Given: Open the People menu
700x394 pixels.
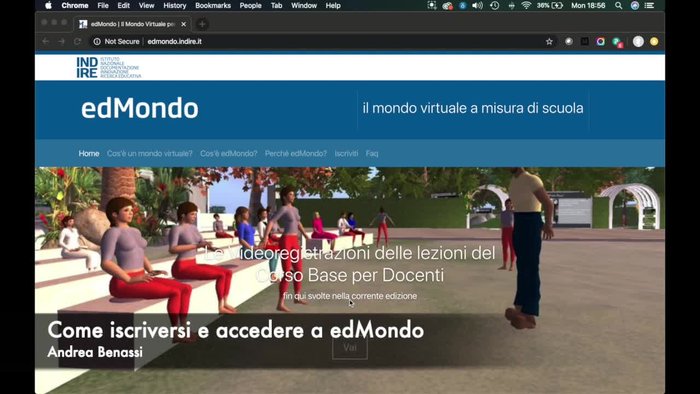Looking at the screenshot, I should click(250, 5).
